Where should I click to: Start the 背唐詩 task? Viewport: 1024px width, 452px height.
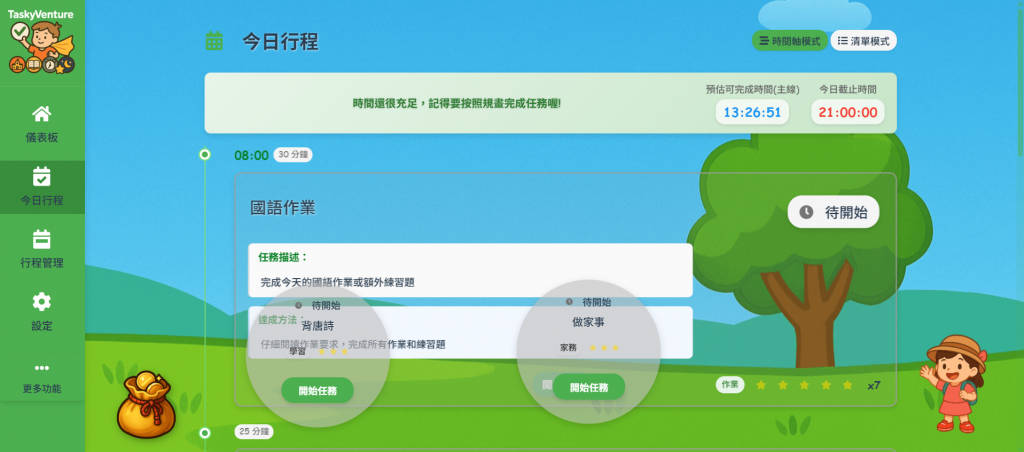point(317,390)
